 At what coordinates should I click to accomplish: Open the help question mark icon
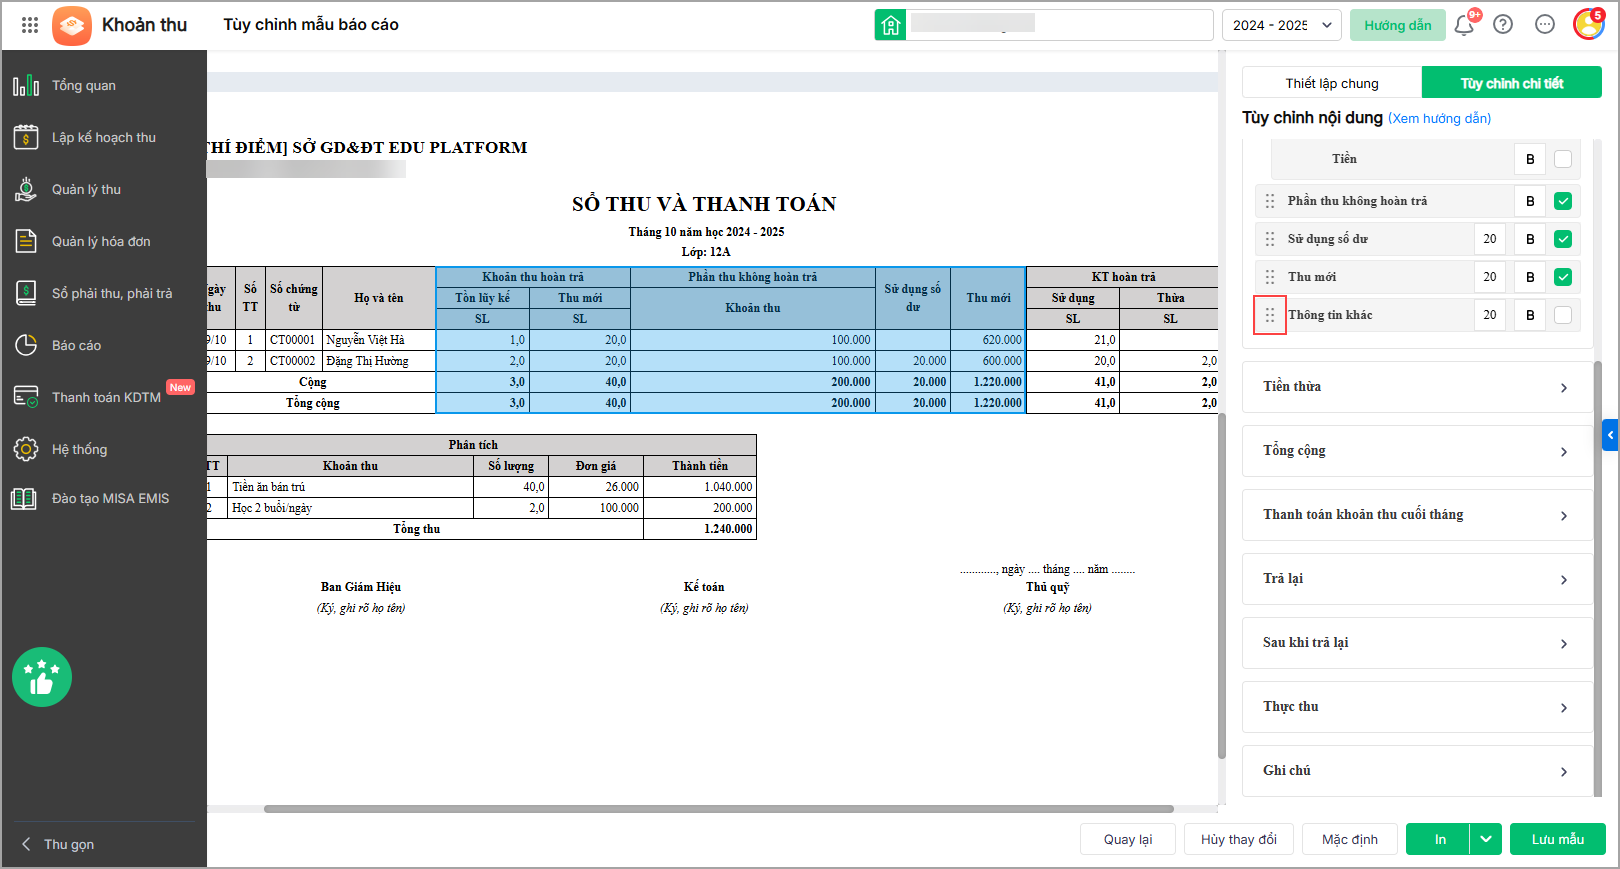(1503, 25)
